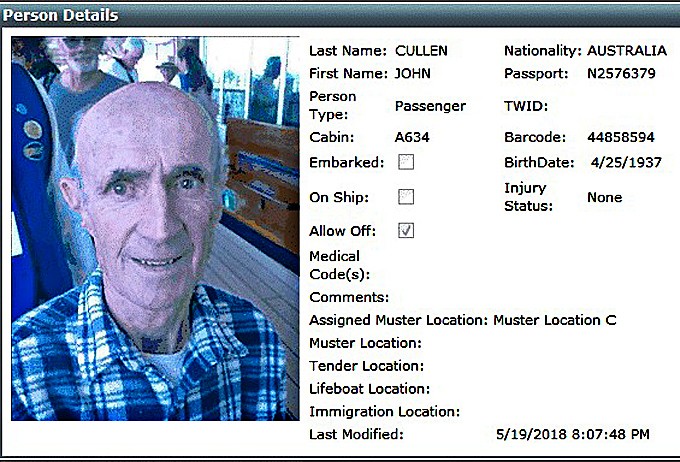Enable the On Ship checkbox
Screen dimensions: 680x462
pyautogui.click(x=406, y=197)
